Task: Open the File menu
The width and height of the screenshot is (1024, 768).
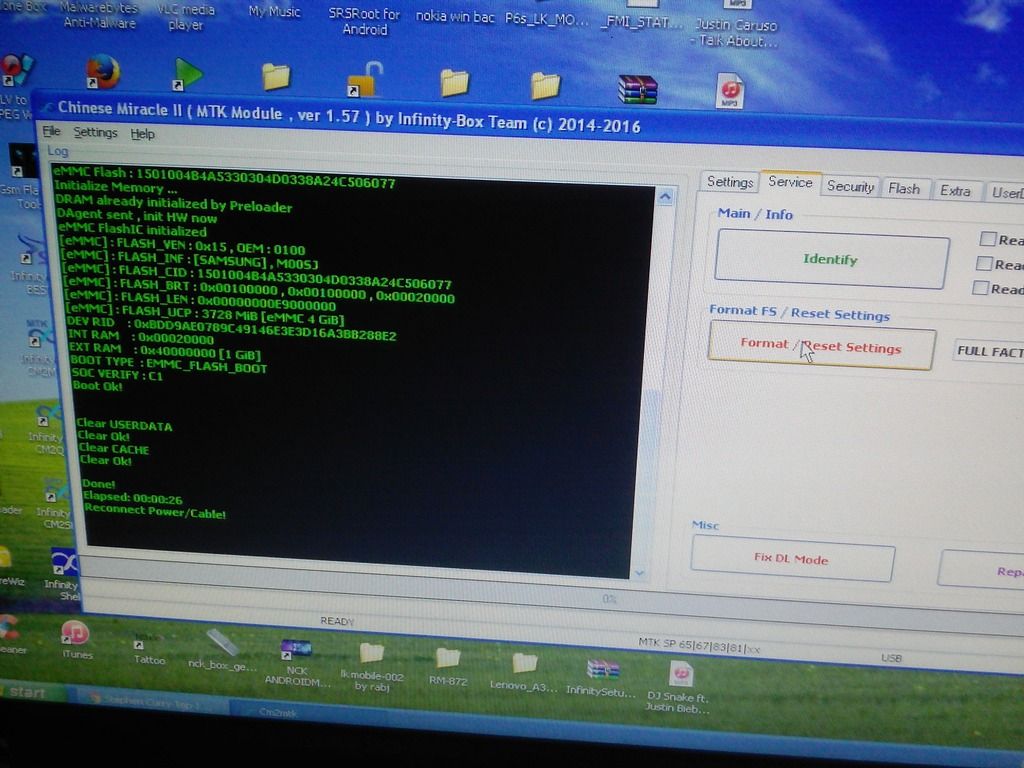Action: [x=52, y=132]
